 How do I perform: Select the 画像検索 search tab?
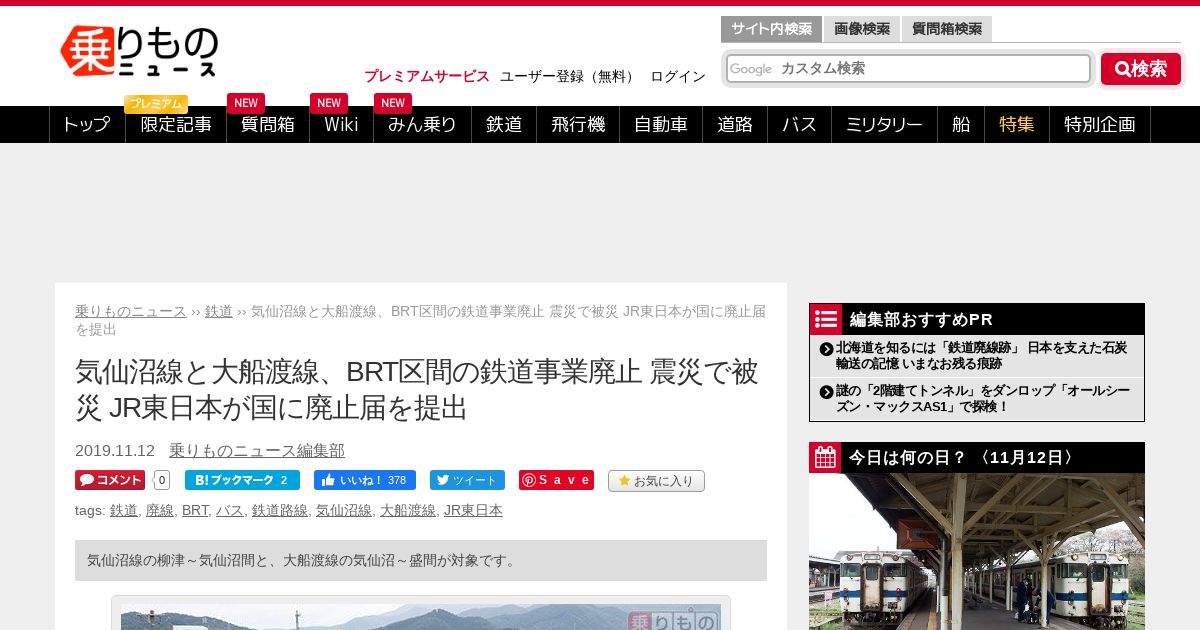862,29
